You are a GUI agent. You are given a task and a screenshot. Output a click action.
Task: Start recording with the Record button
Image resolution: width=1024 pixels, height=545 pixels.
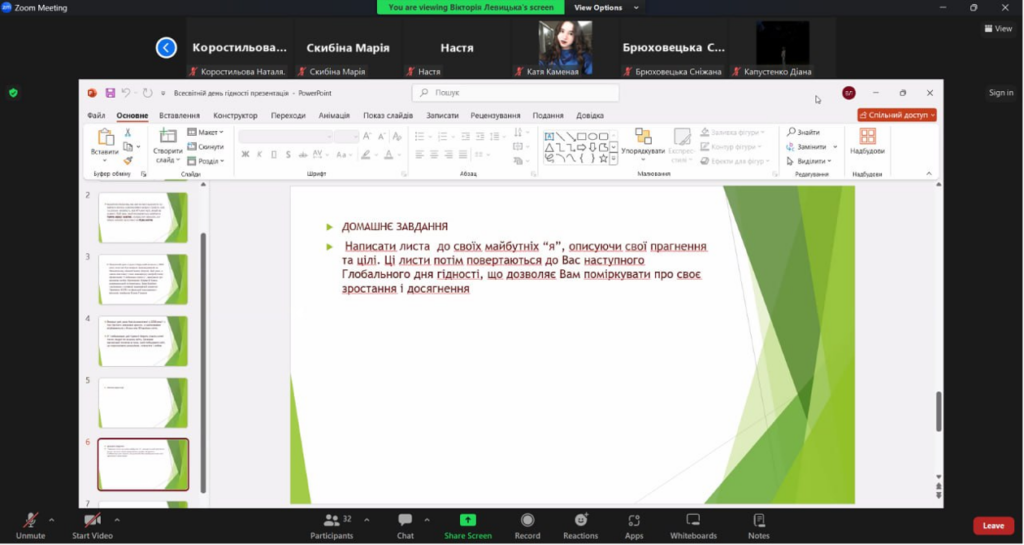(x=527, y=523)
